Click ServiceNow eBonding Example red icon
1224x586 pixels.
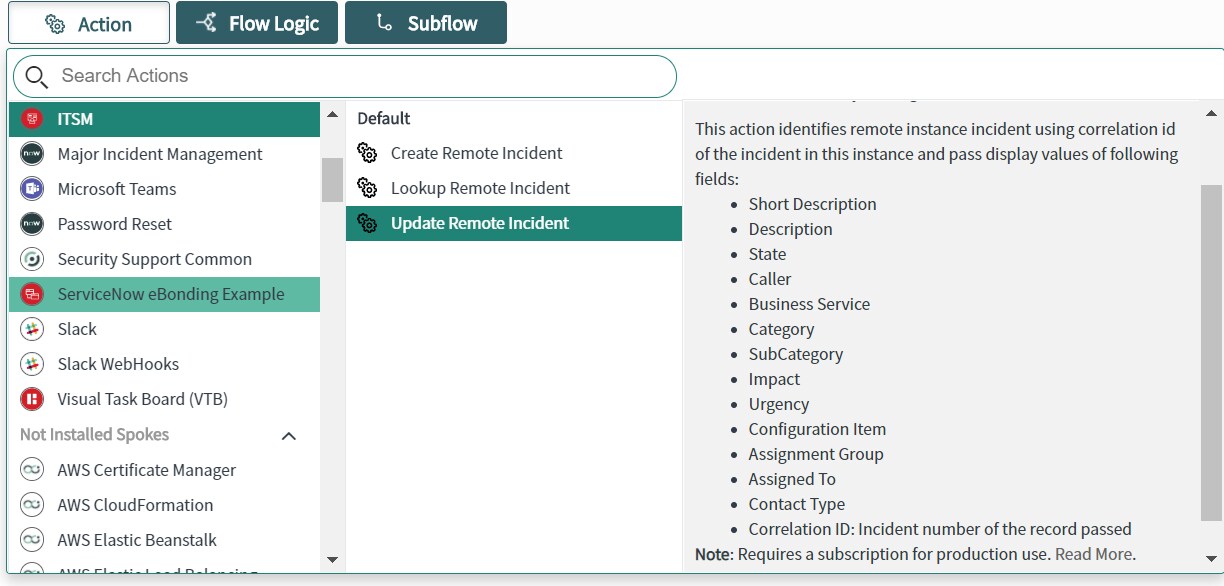pos(32,294)
